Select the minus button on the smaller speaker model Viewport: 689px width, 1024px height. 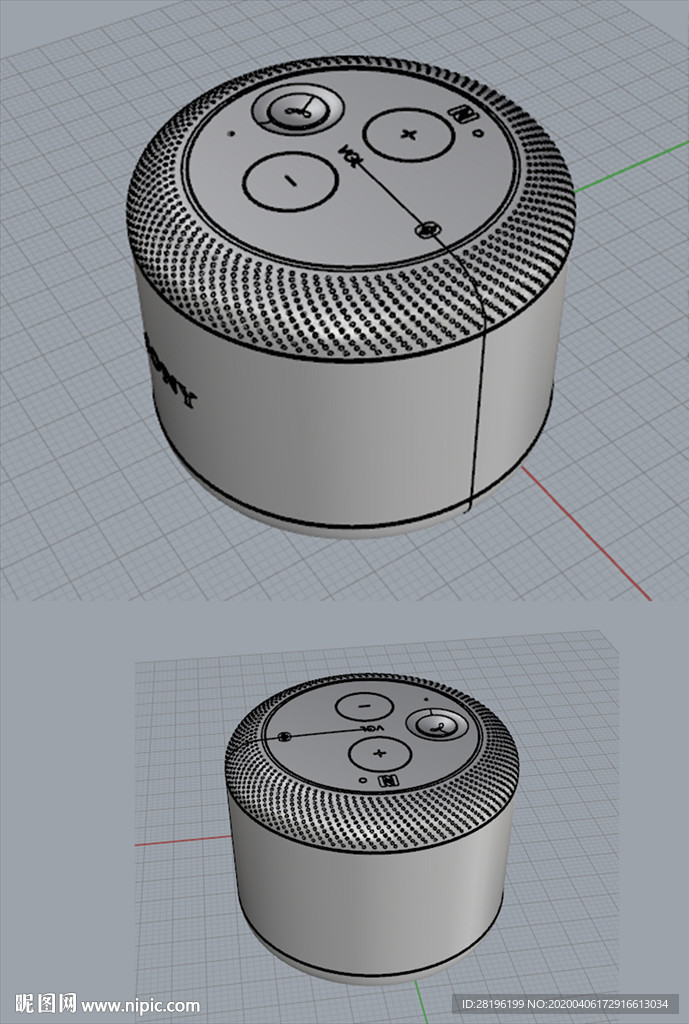(364, 706)
